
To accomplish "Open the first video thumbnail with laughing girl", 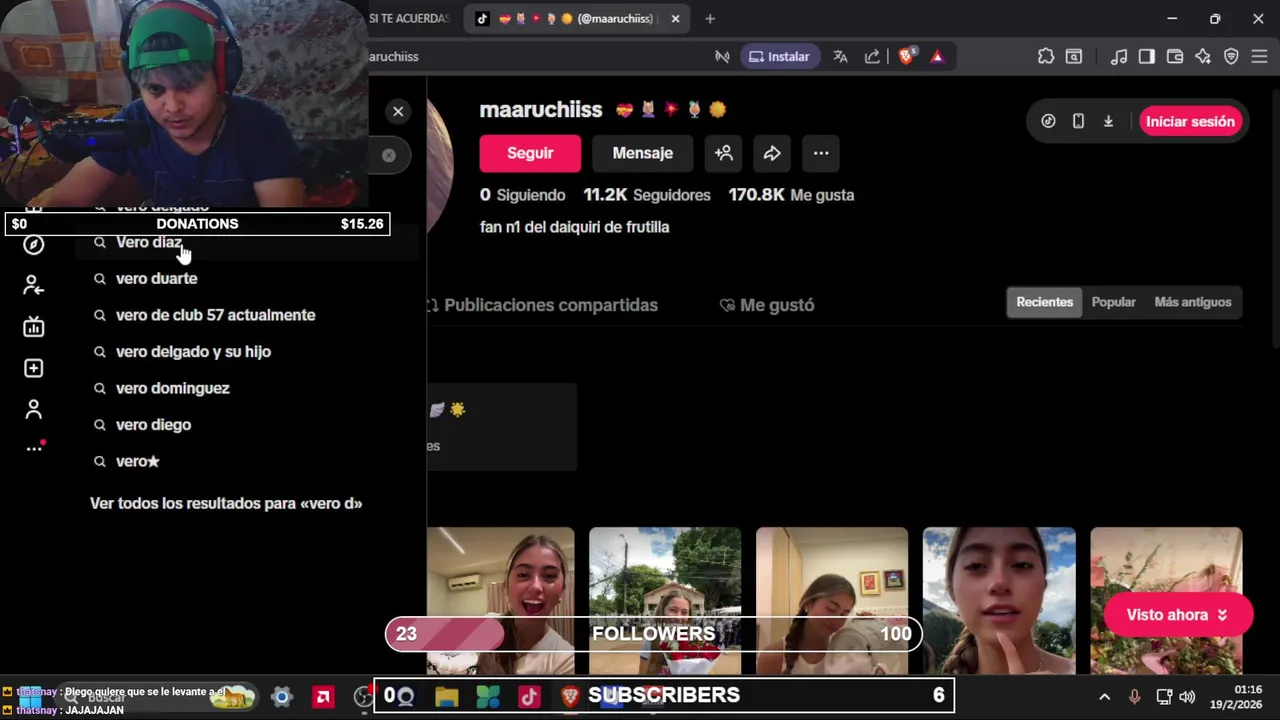I will pos(501,601).
